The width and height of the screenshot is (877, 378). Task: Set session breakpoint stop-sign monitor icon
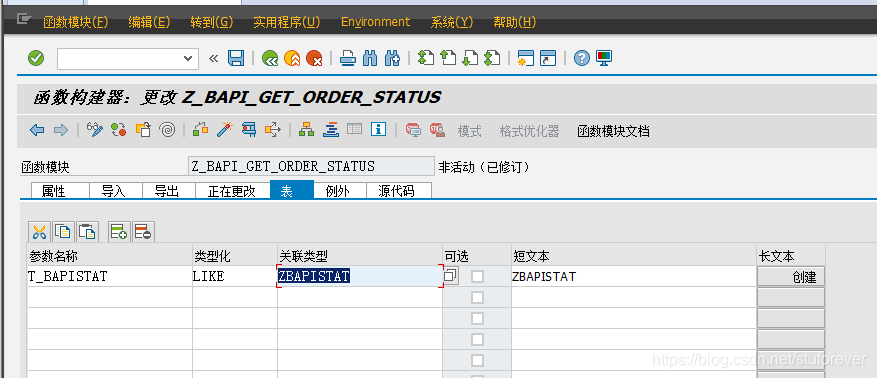pos(413,130)
